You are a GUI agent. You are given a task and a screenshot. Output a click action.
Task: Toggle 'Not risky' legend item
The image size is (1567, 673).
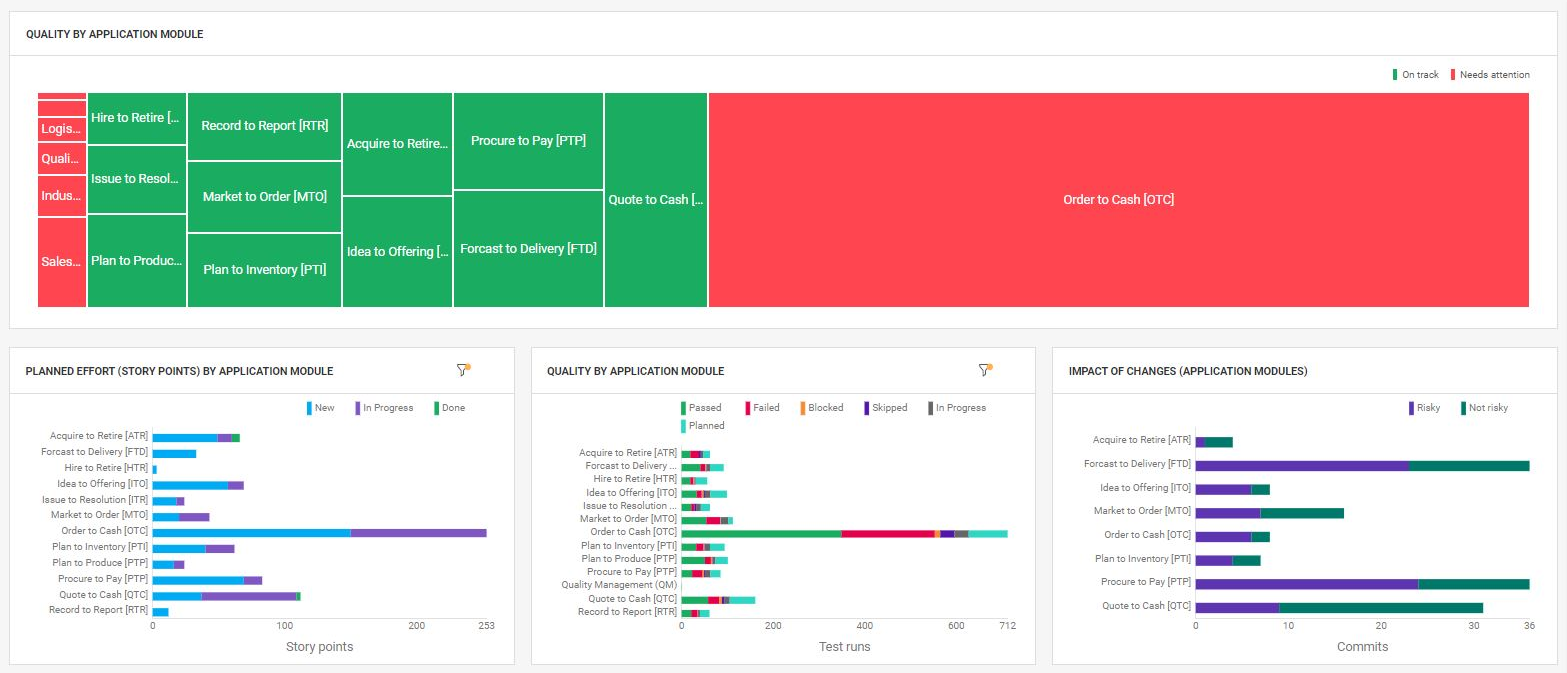pos(1487,408)
